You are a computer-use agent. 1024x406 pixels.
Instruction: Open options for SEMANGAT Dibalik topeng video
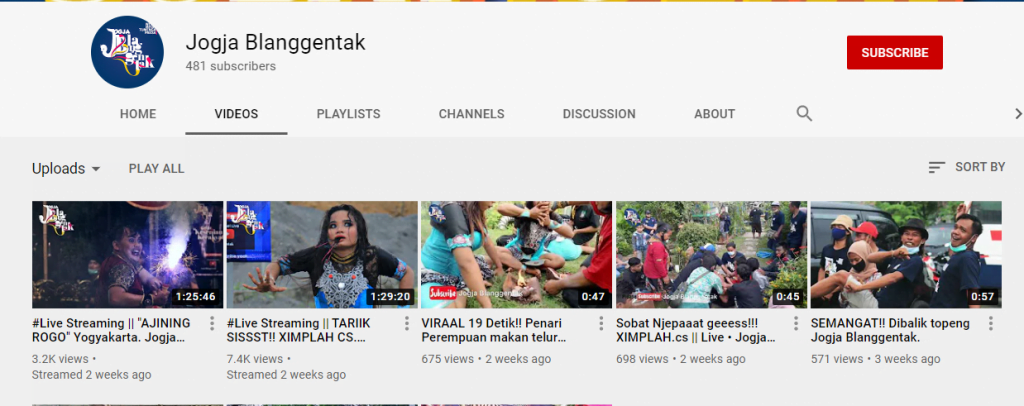[990, 323]
